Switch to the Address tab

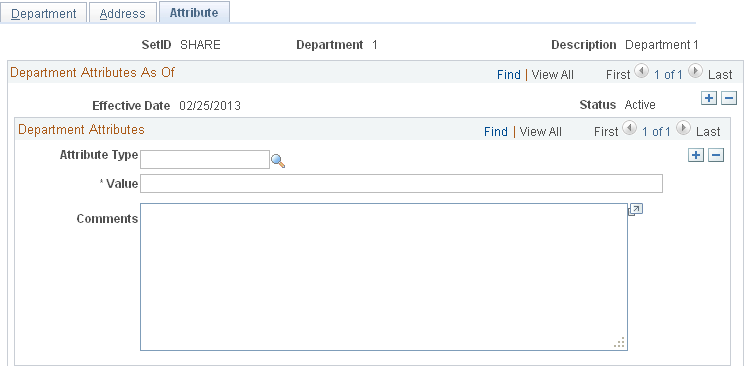123,13
